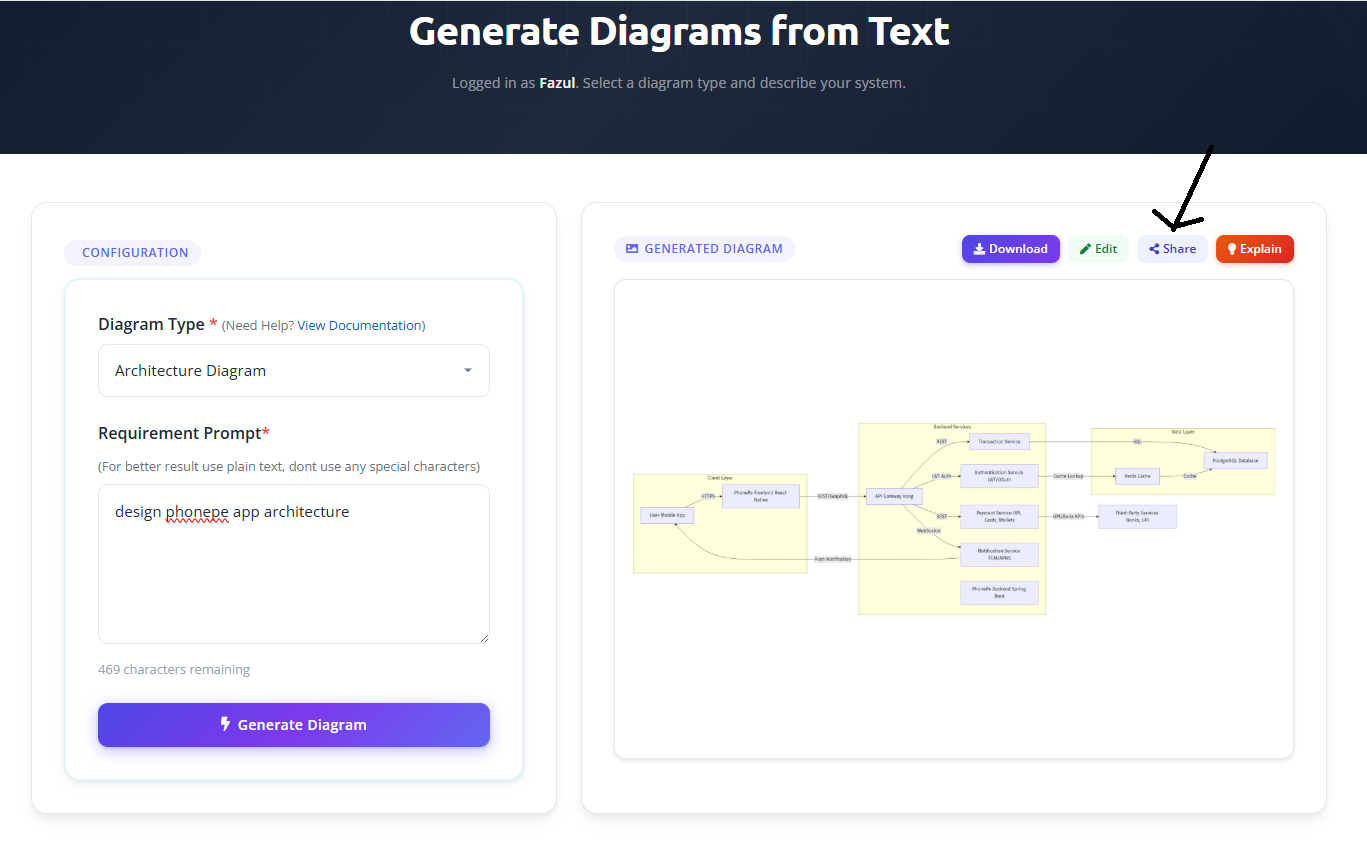Screen dimensions: 1367x853
Task: Click the 'Redis Cache' node
Action: click(1137, 476)
